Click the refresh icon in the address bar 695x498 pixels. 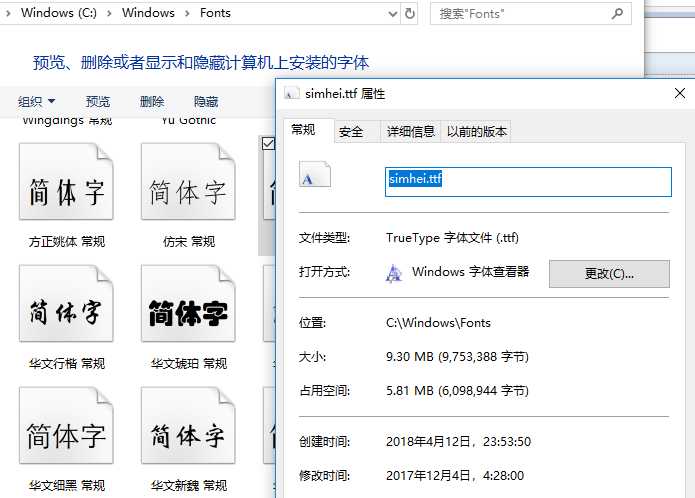coord(410,14)
